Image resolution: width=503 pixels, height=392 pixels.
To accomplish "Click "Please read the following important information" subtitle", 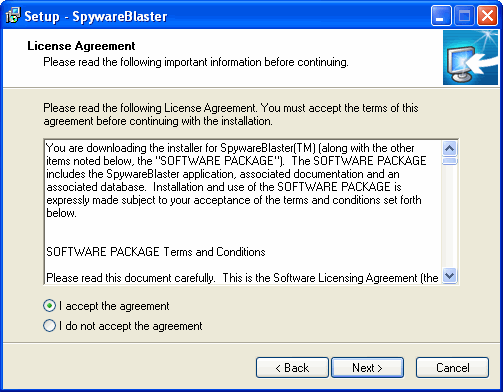I will click(x=196, y=62).
